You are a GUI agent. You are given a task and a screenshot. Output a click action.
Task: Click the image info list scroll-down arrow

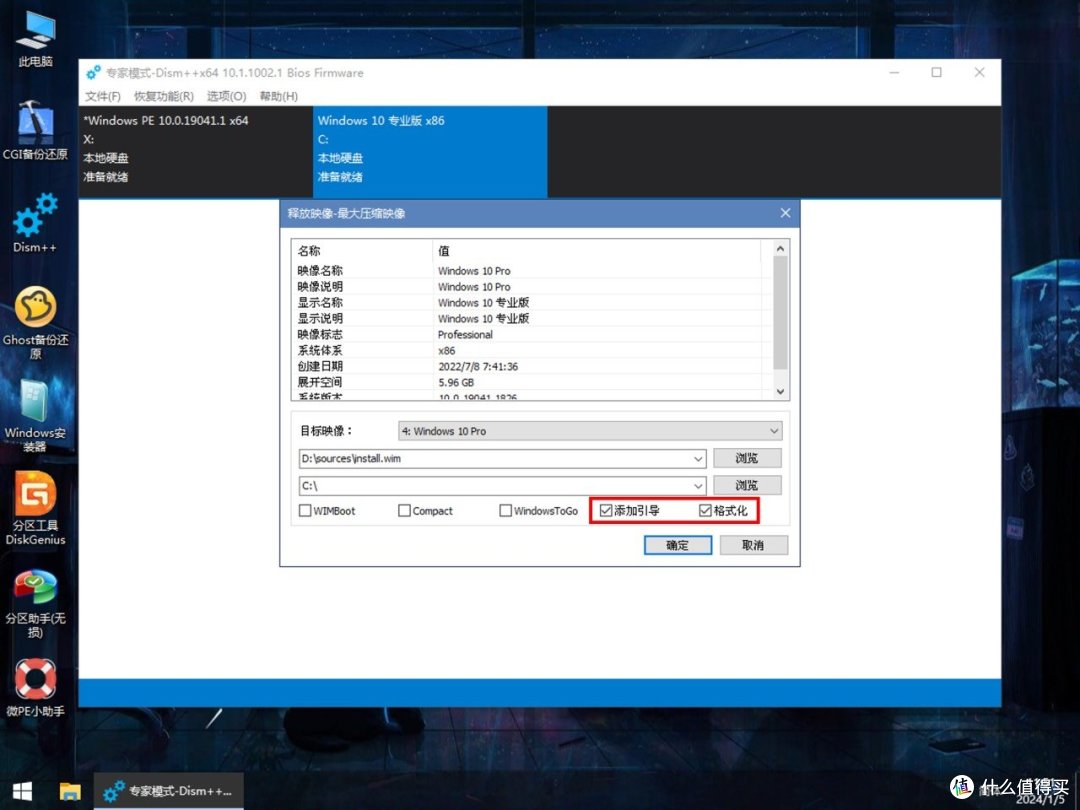click(780, 391)
